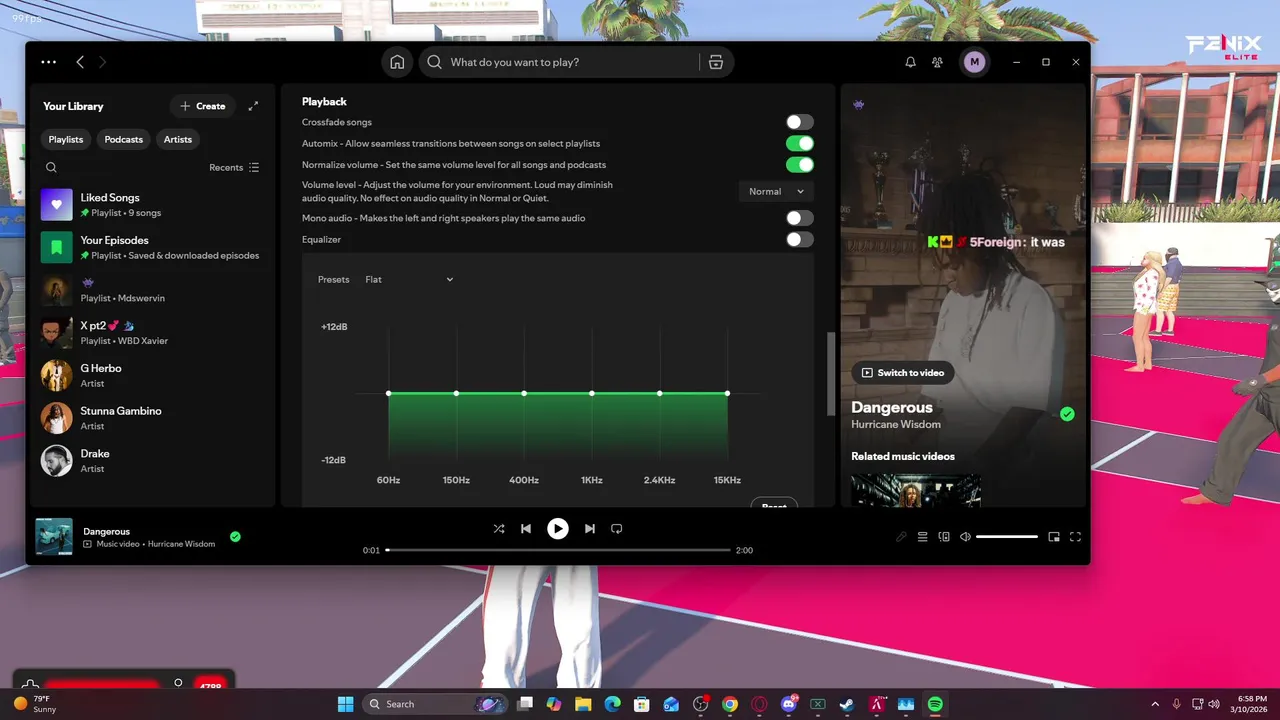Click the song progress bar

[x=558, y=550]
